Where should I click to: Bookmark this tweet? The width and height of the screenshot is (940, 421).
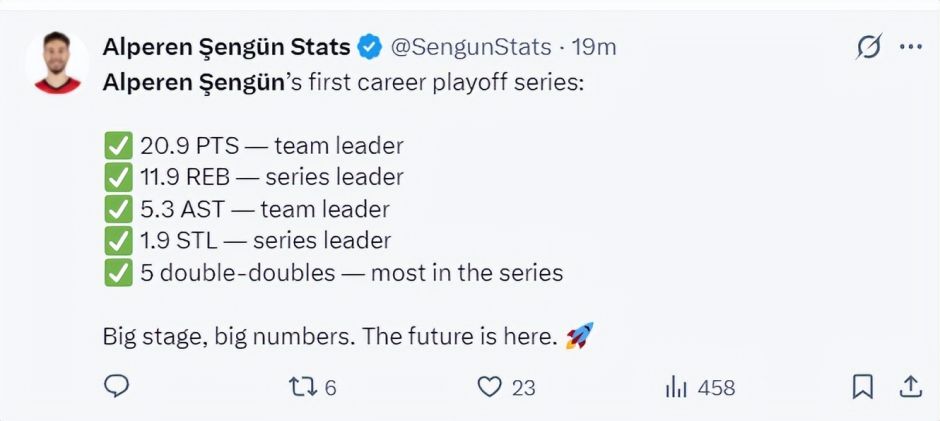tap(863, 387)
